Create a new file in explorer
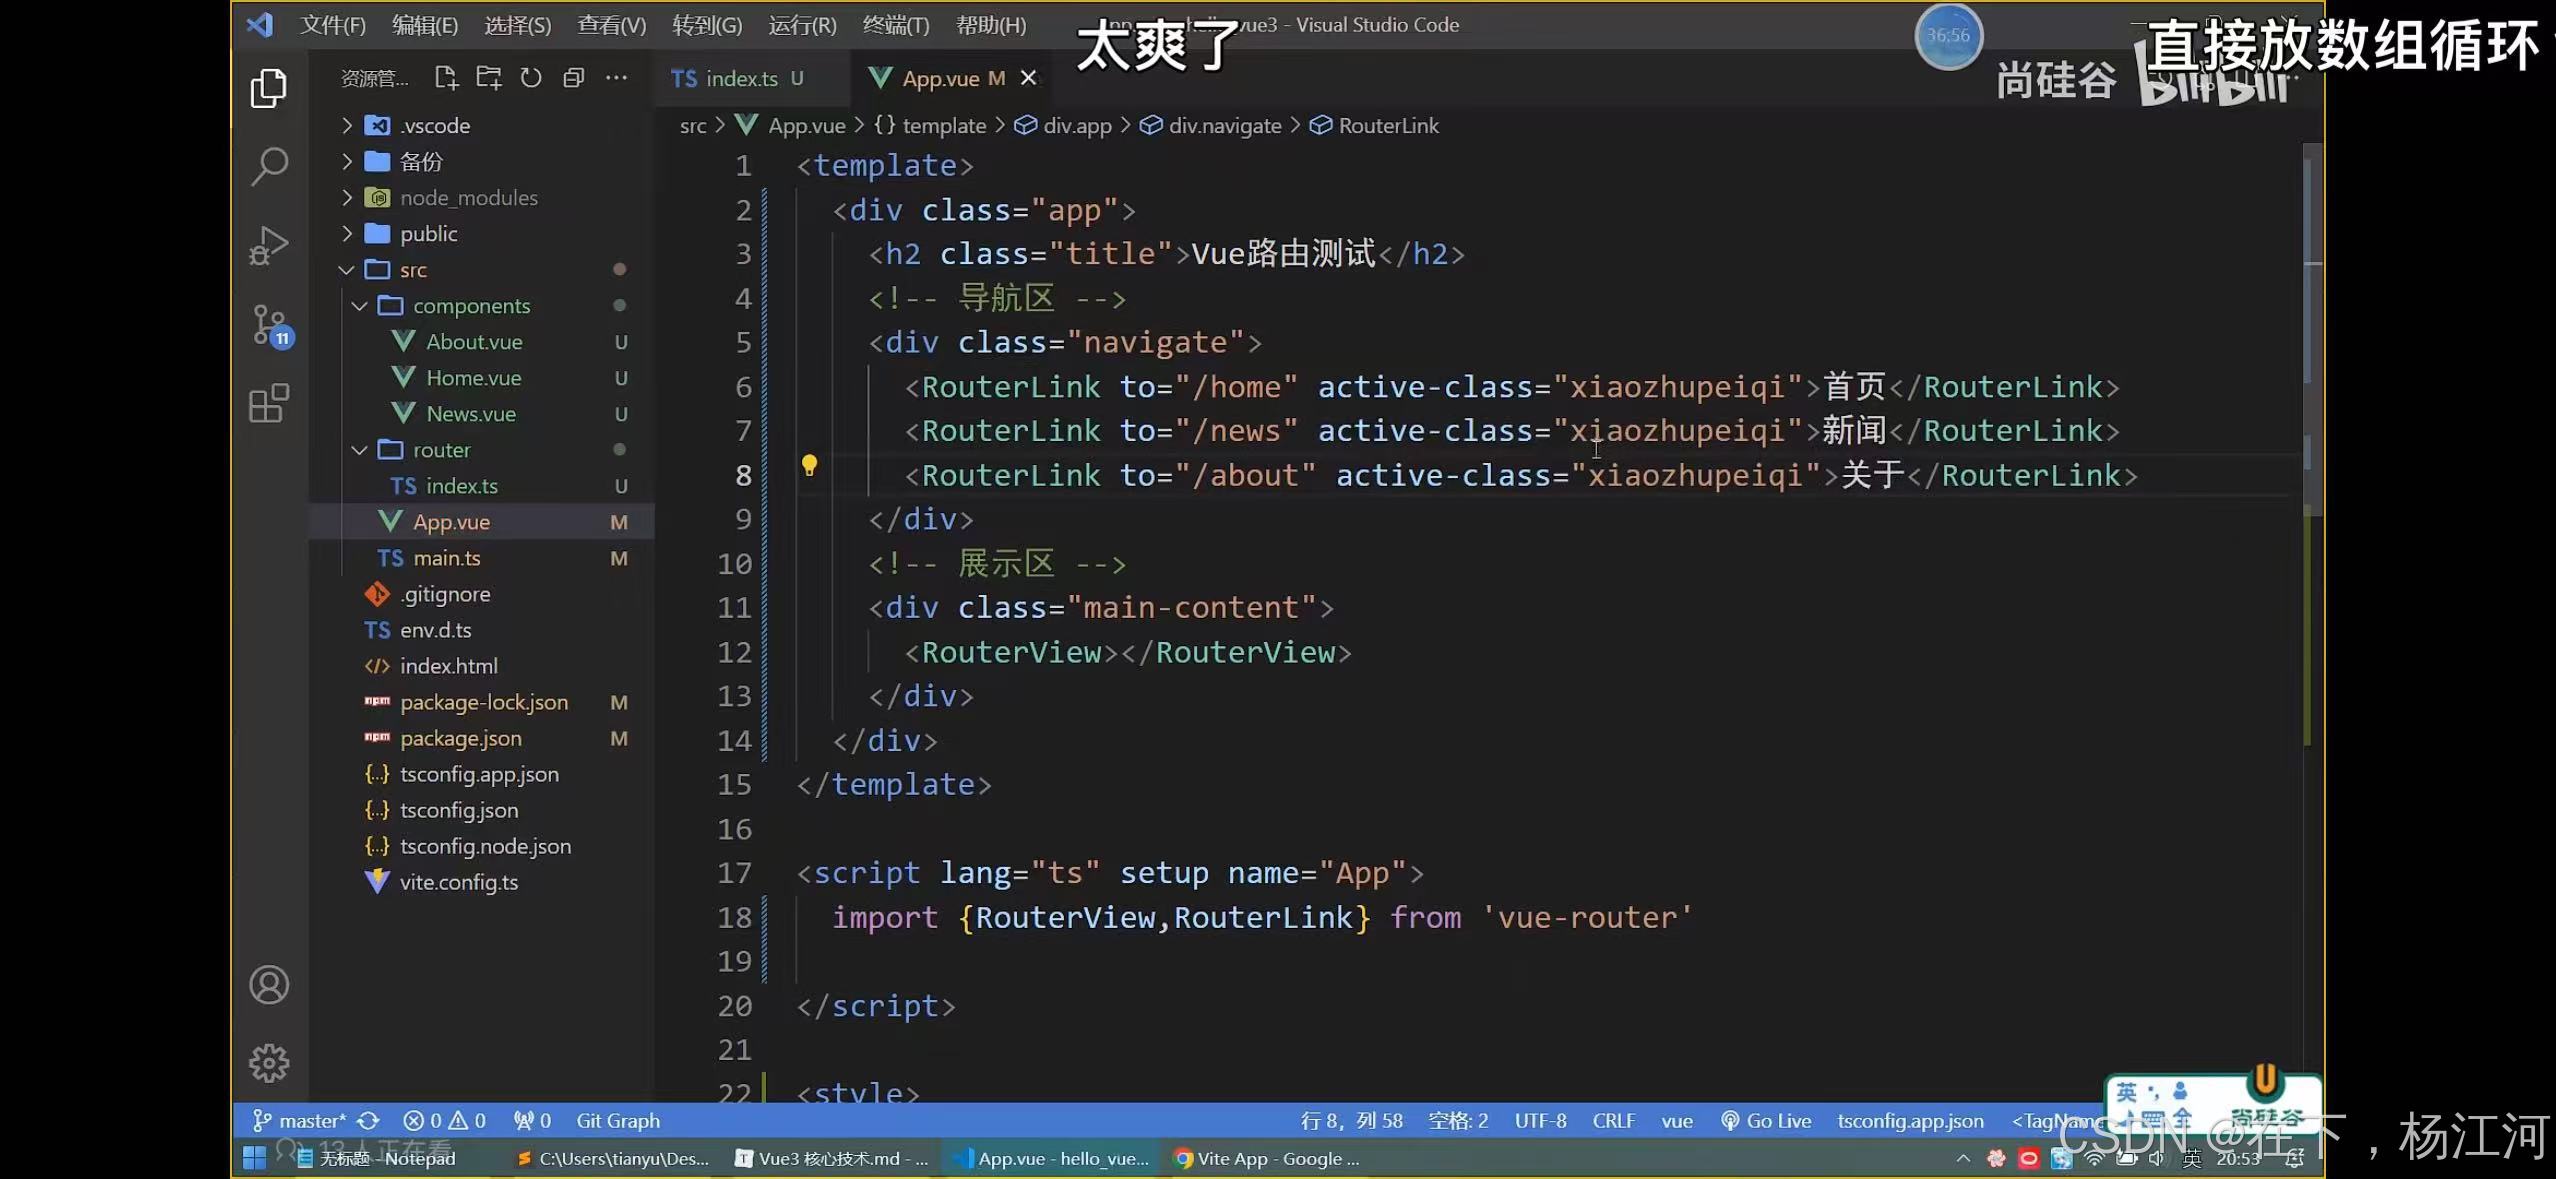This screenshot has height=1179, width=2556. pos(446,78)
